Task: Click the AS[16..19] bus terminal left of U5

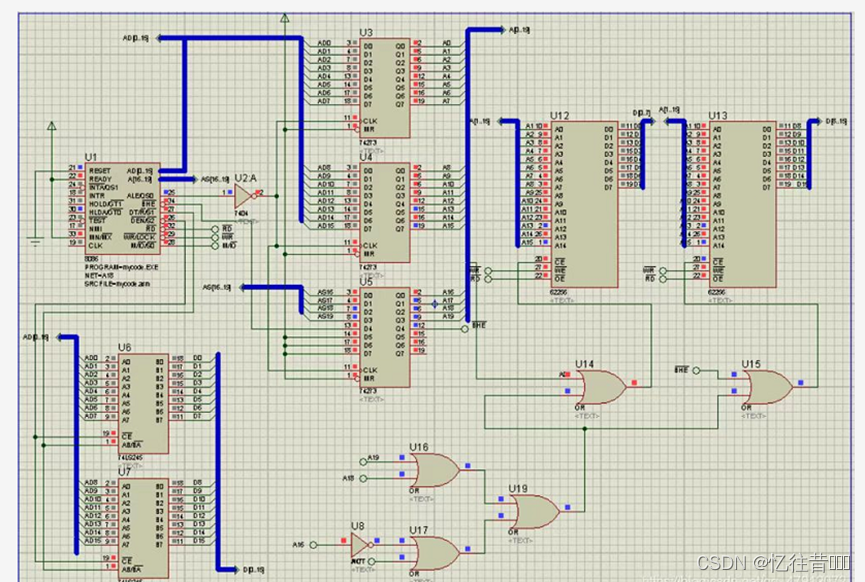Action: point(243,287)
